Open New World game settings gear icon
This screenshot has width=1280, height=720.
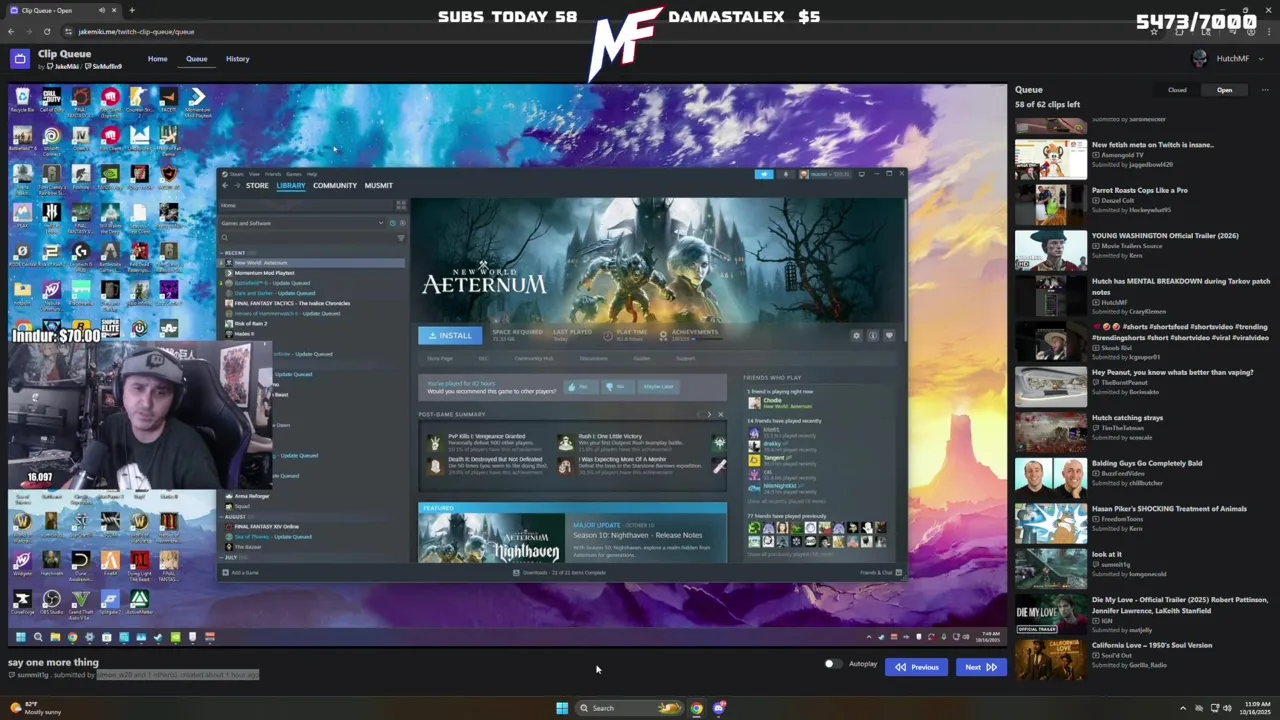(856, 336)
